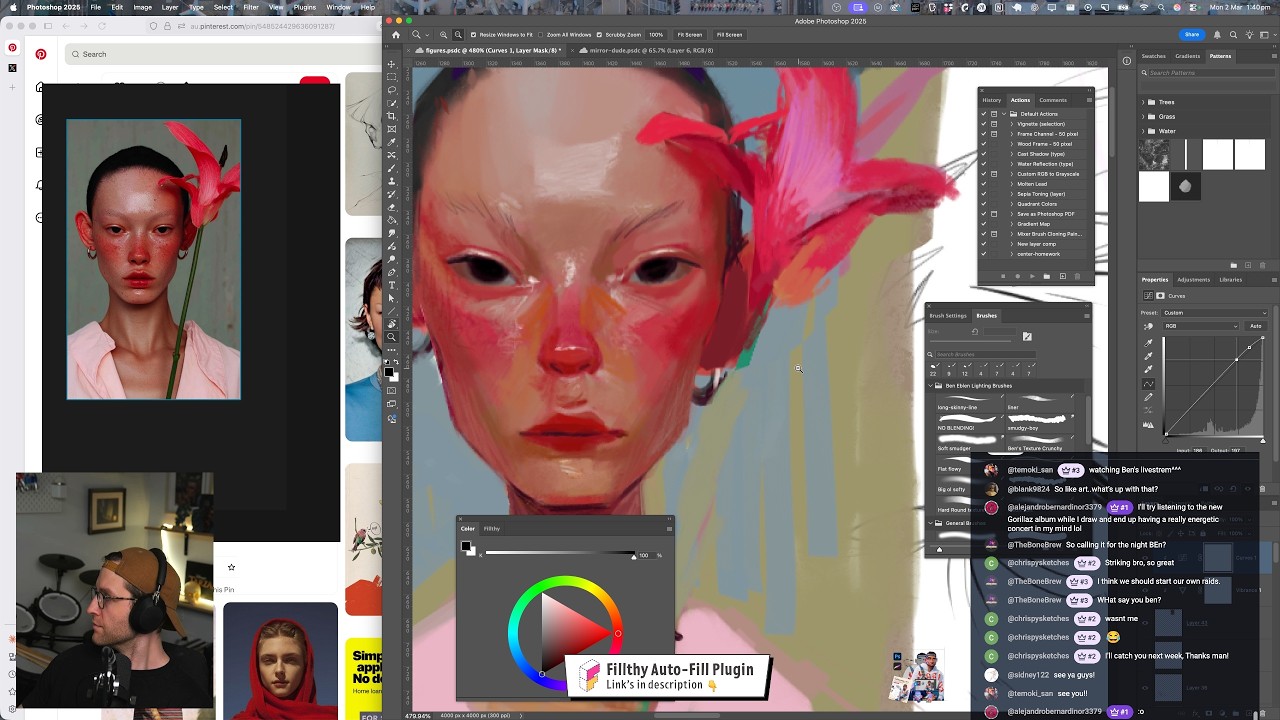Toggle the Molten Lead action checkmark
Image resolution: width=1280 pixels, height=720 pixels.
coord(984,184)
